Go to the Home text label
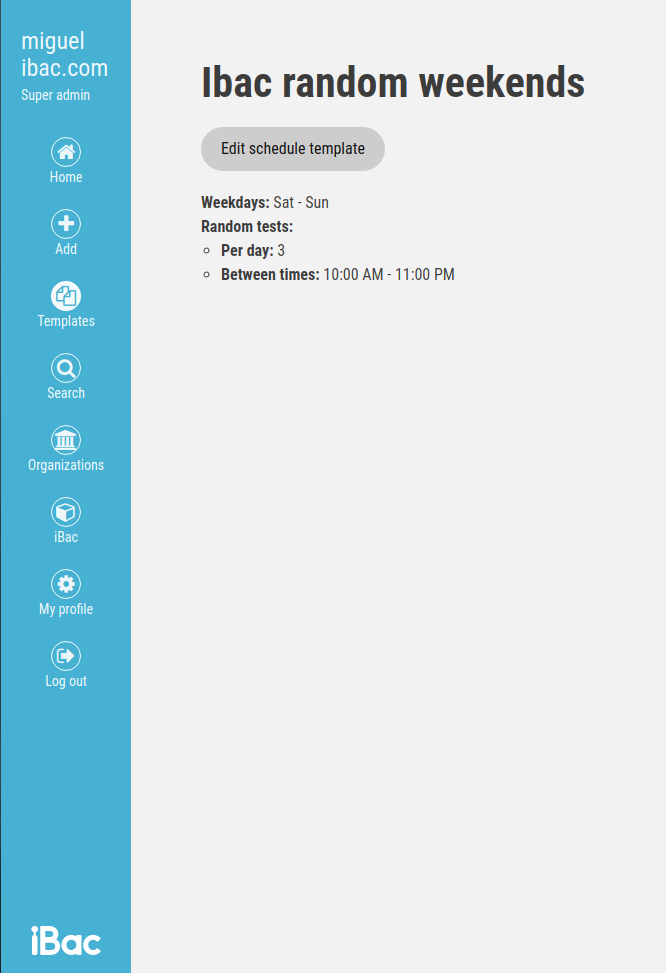Viewport: 666px width, 973px height. point(66,177)
